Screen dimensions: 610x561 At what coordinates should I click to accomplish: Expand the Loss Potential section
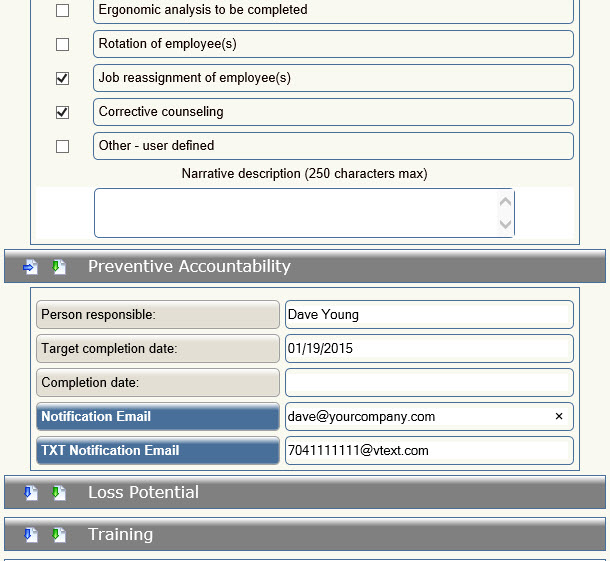pos(143,493)
